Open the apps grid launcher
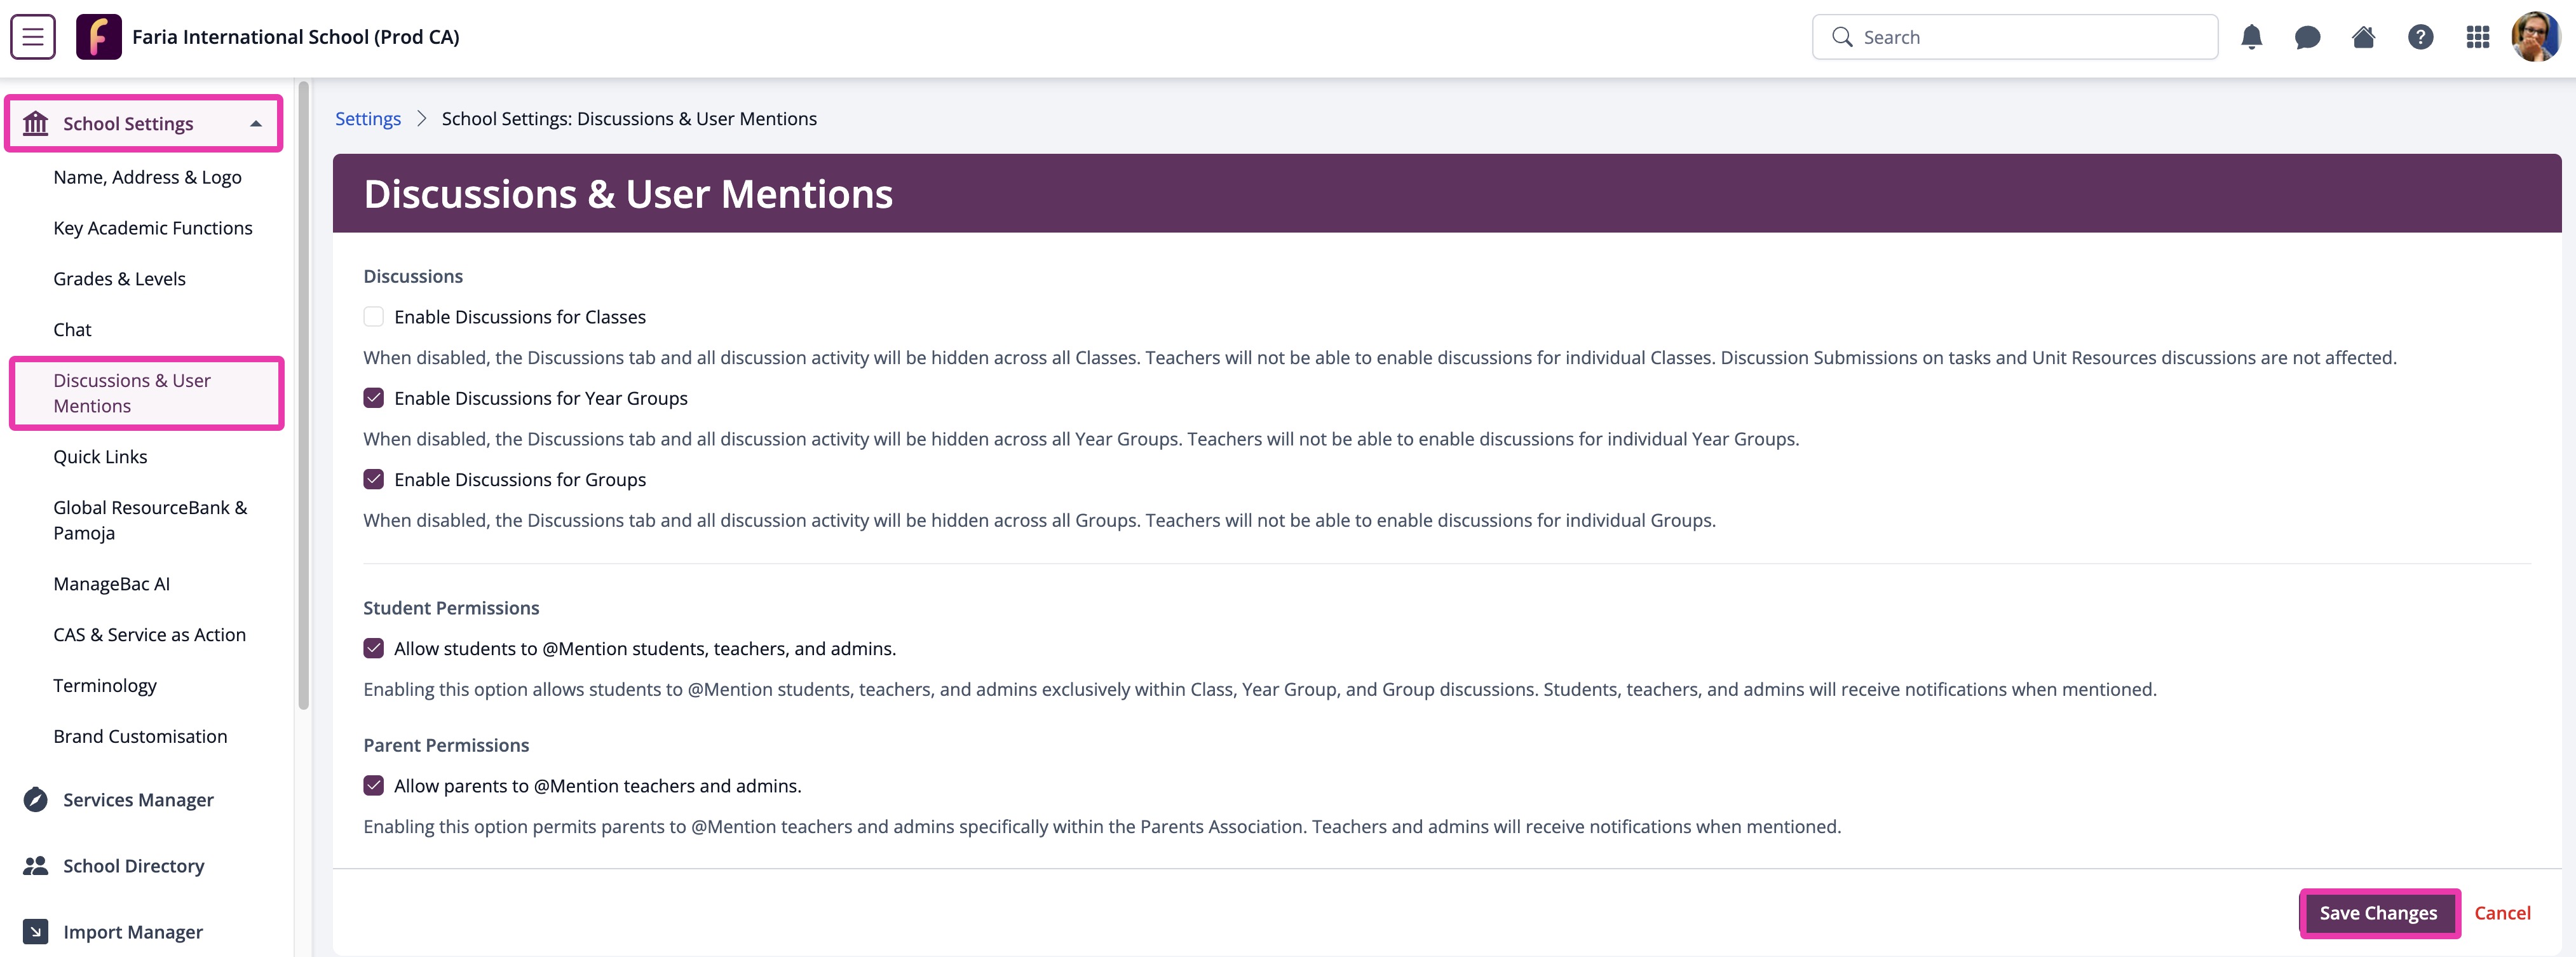Screen dimensions: 2576x957 click(2477, 36)
